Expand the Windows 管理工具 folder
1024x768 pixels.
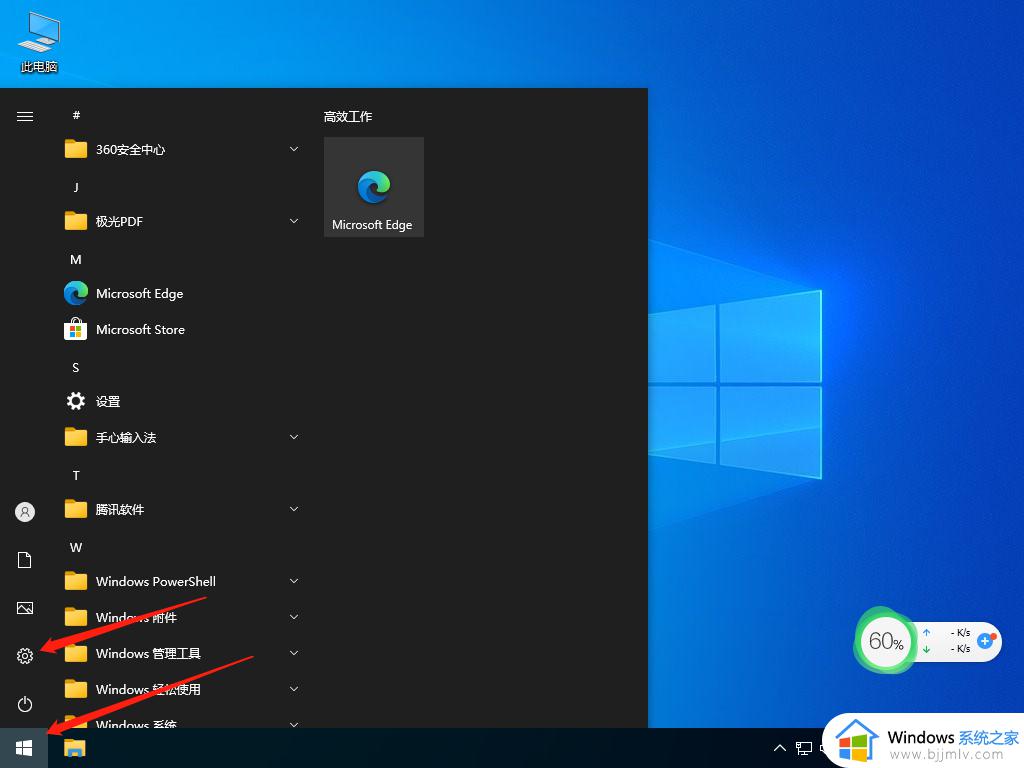(x=180, y=652)
